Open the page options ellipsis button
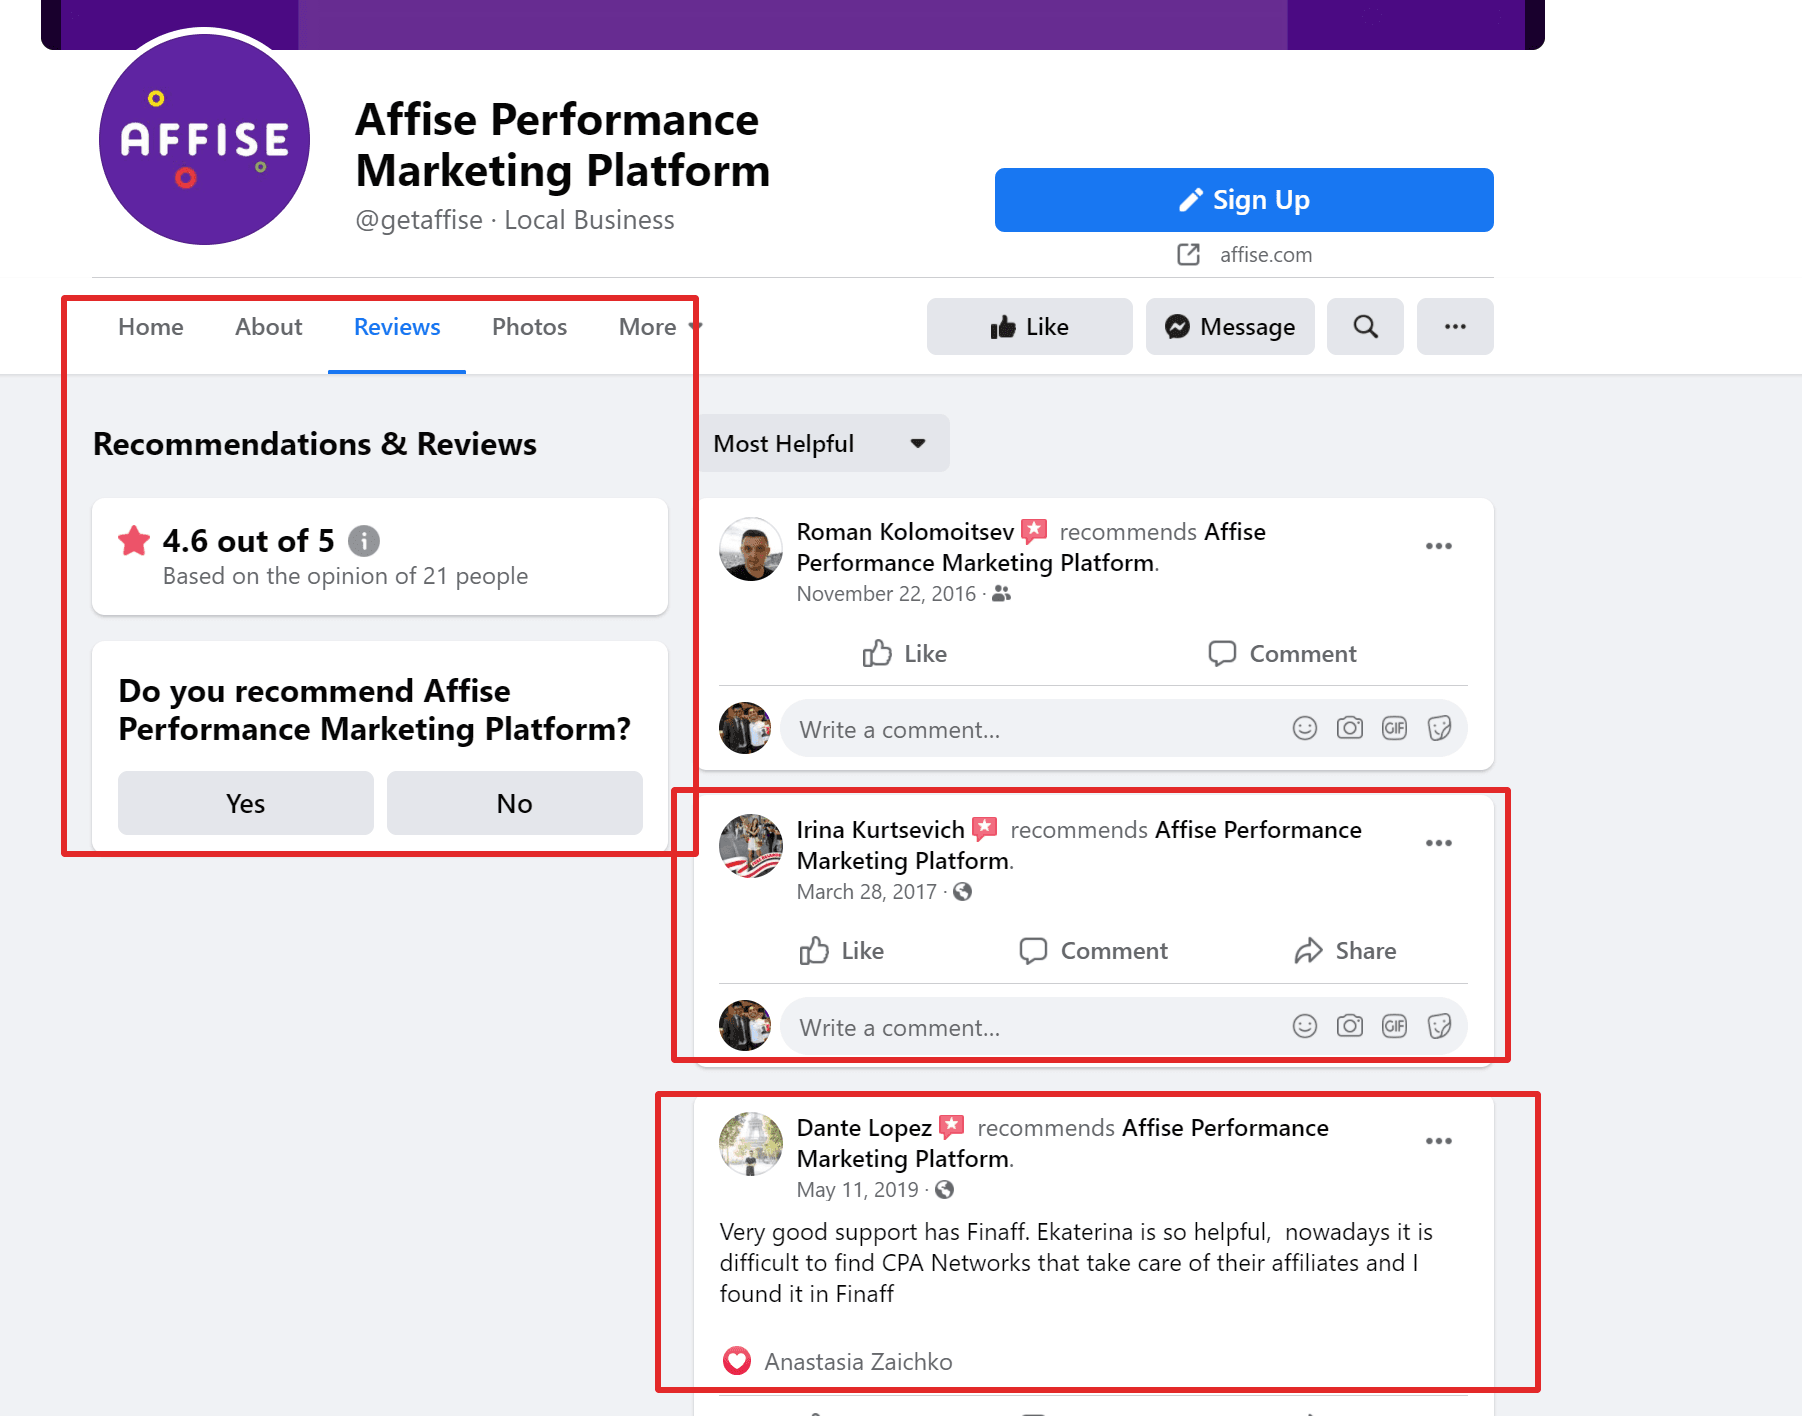This screenshot has height=1416, width=1802. (x=1455, y=327)
